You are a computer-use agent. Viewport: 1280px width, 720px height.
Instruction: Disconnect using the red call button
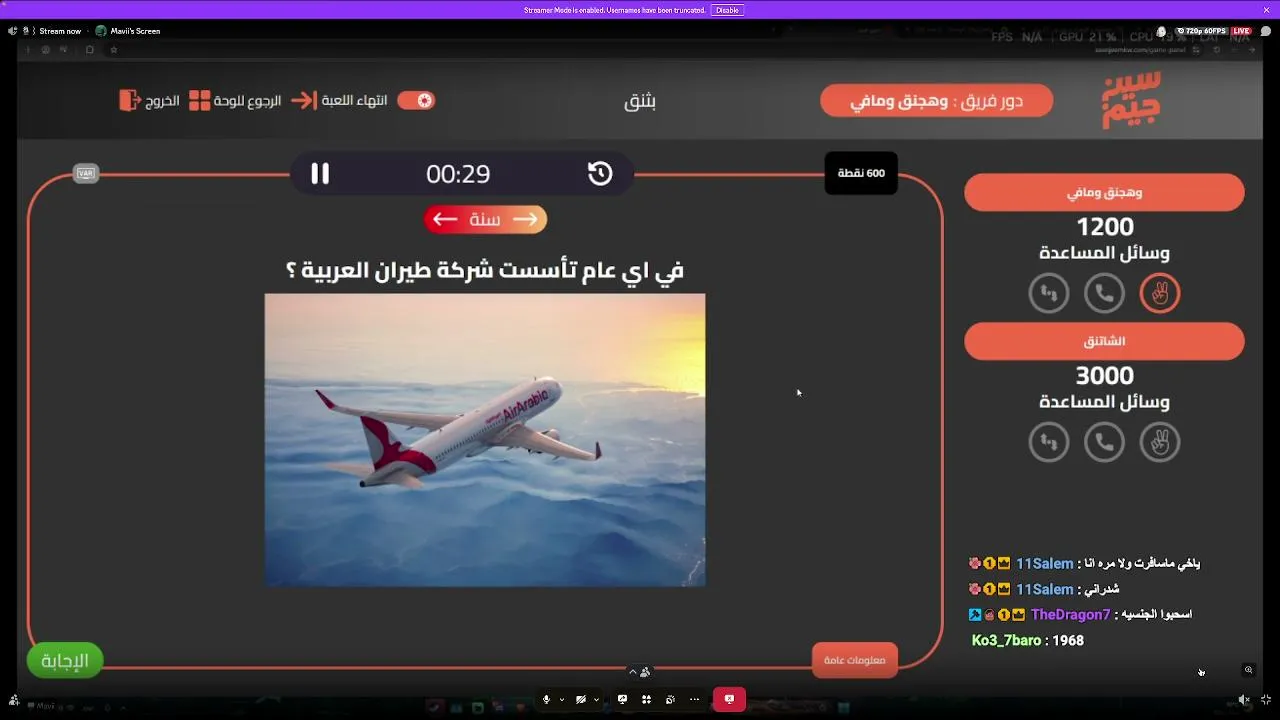[x=729, y=699]
